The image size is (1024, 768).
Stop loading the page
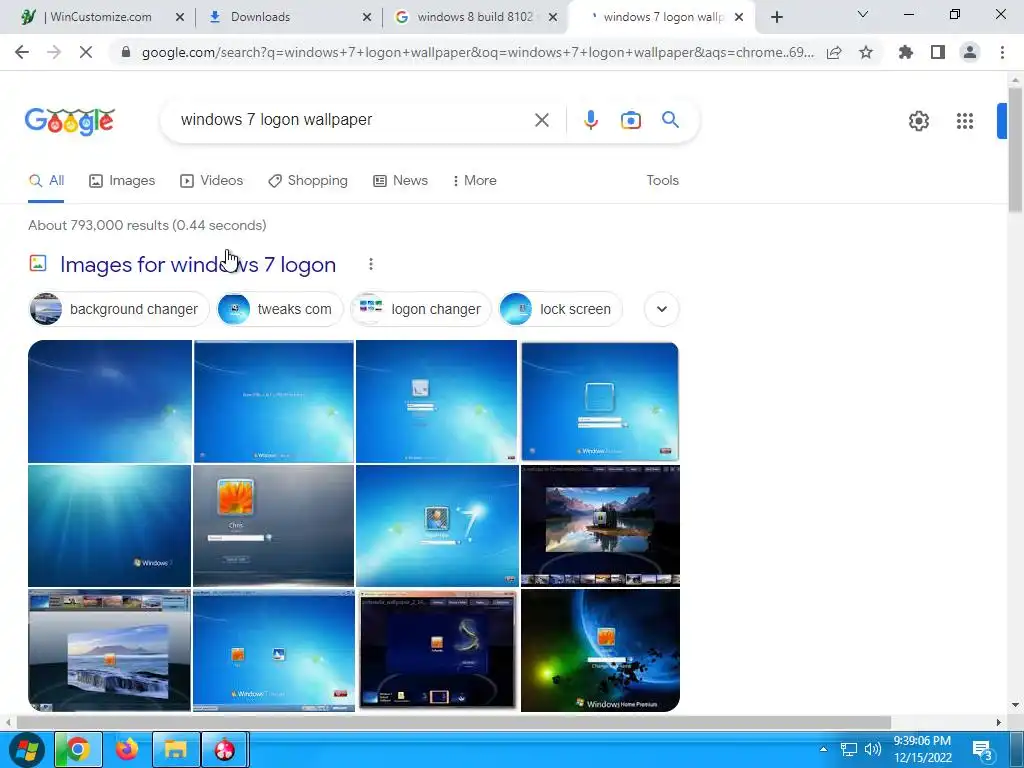tap(86, 52)
